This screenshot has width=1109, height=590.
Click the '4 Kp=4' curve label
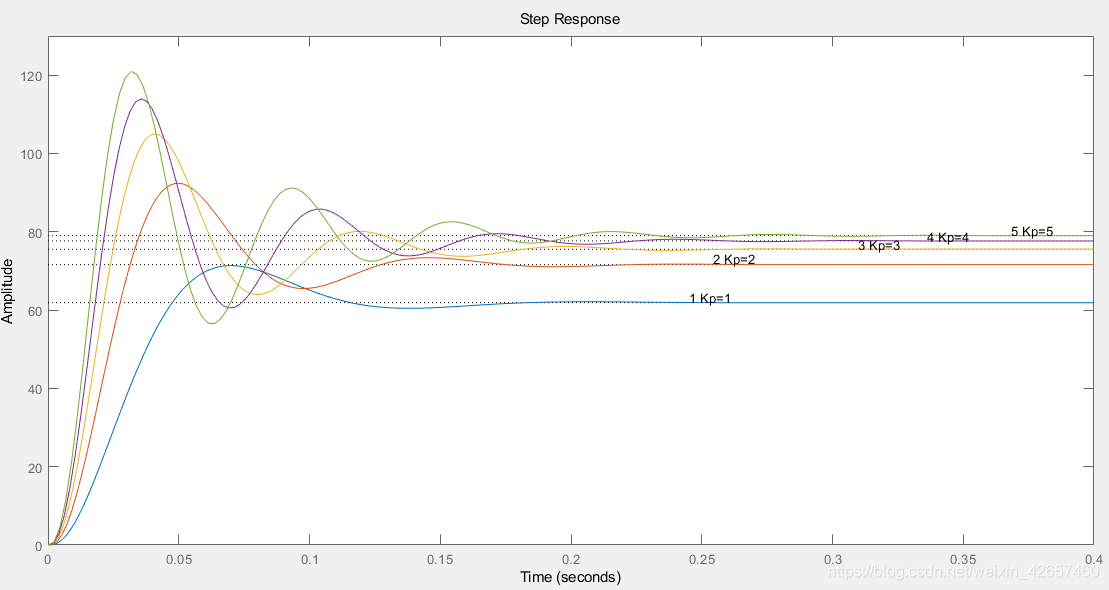click(x=948, y=238)
